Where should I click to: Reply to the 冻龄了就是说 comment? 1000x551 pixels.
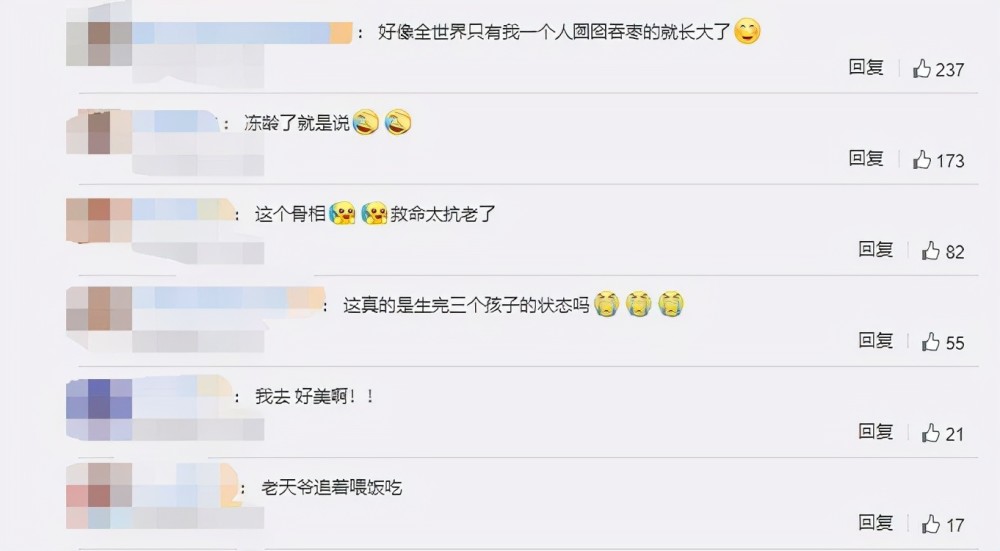click(866, 158)
